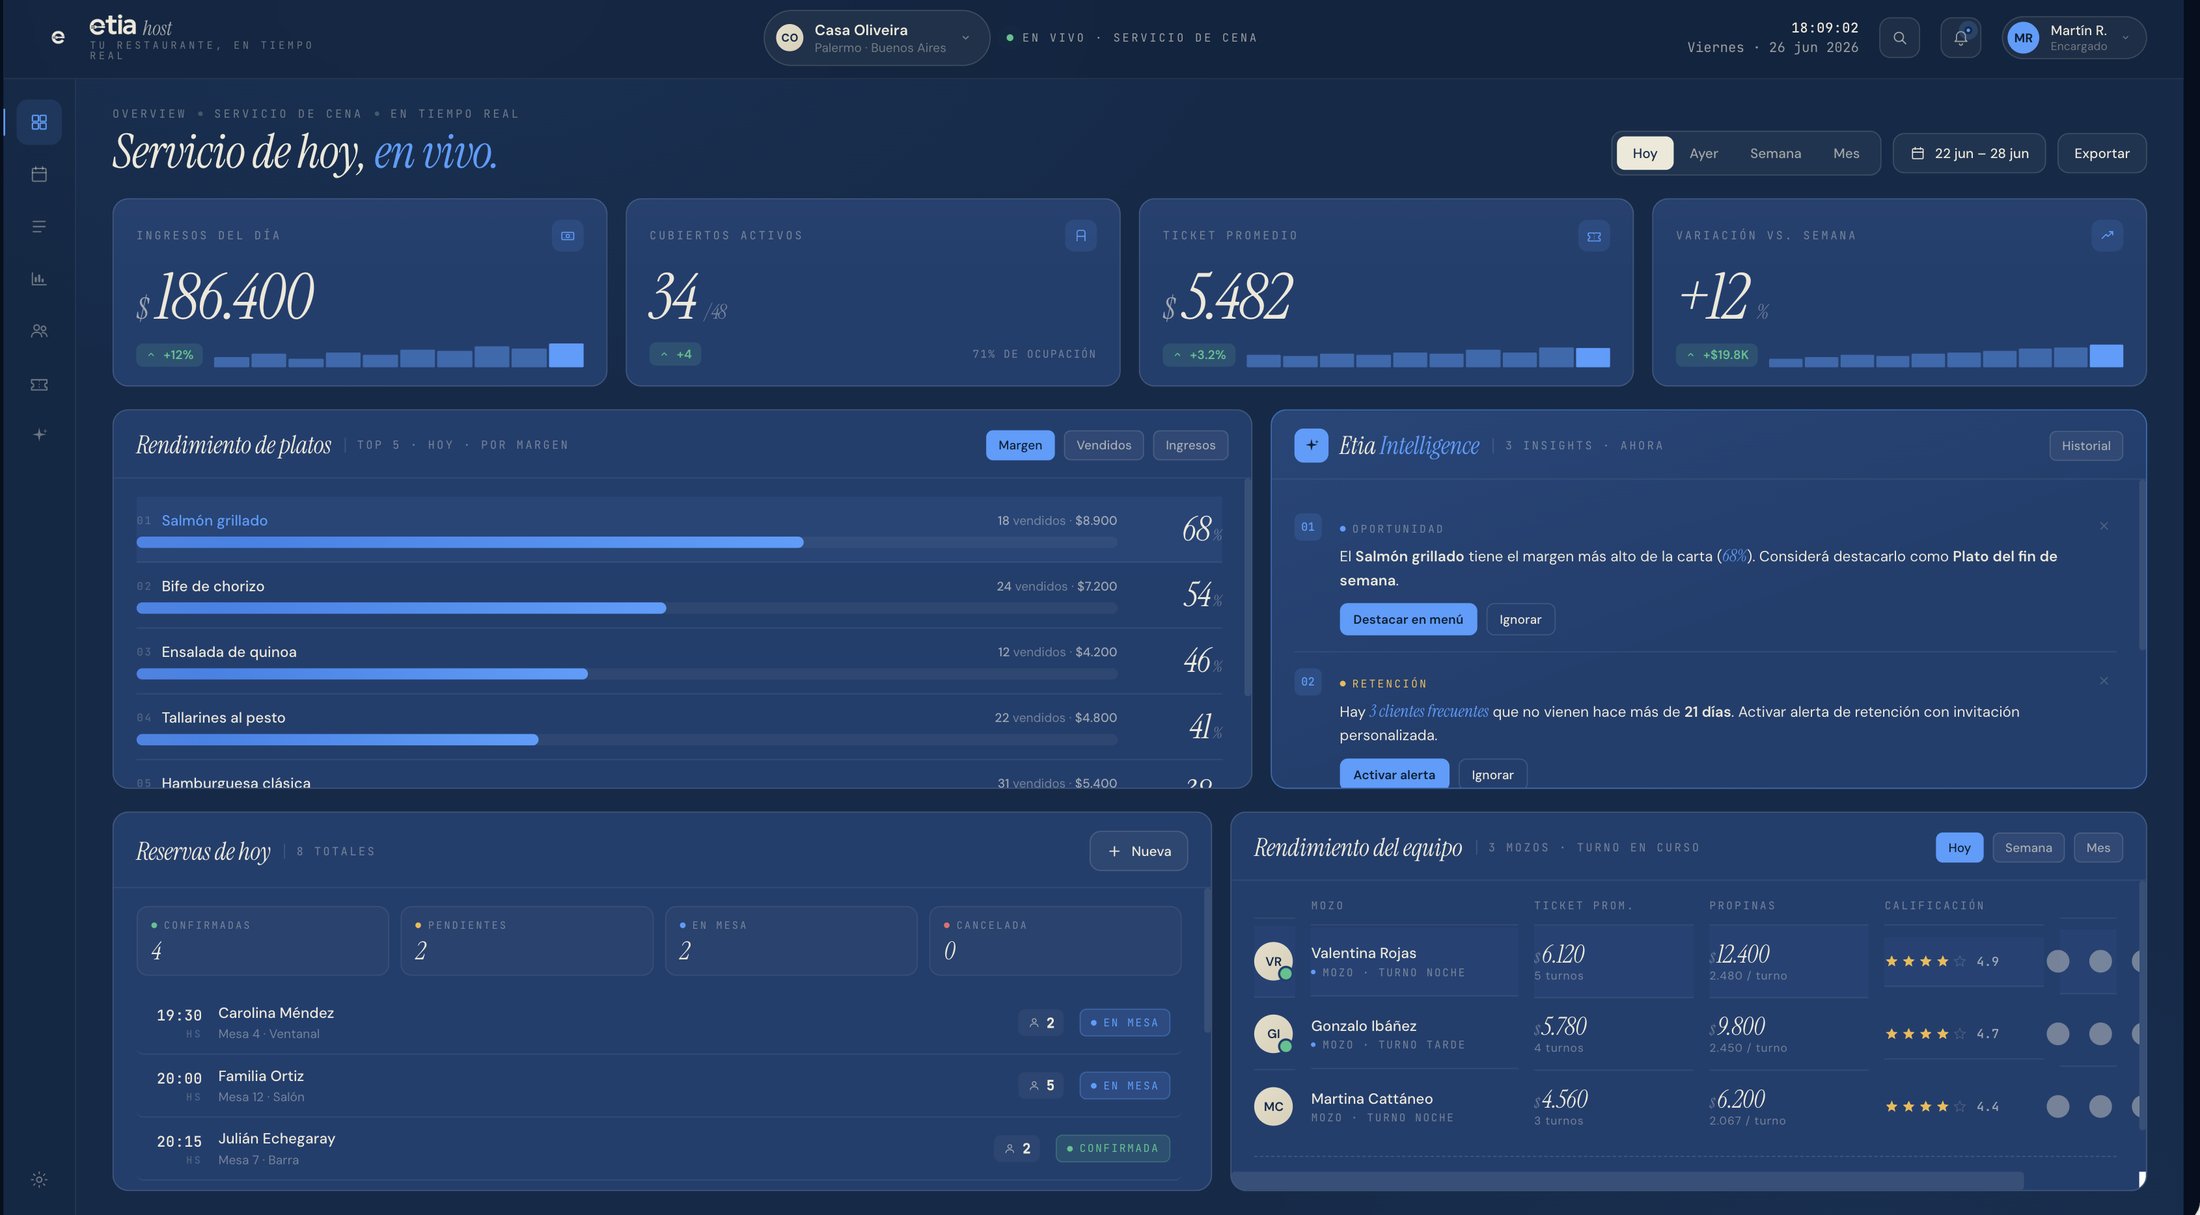Click the Ticket promedio card icon
Image resolution: width=2200 pixels, height=1215 pixels.
pos(1594,236)
